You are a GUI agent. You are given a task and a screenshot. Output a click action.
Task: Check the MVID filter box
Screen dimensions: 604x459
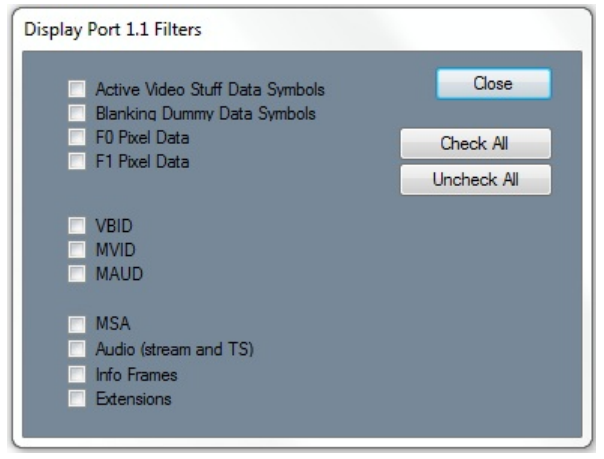click(77, 250)
